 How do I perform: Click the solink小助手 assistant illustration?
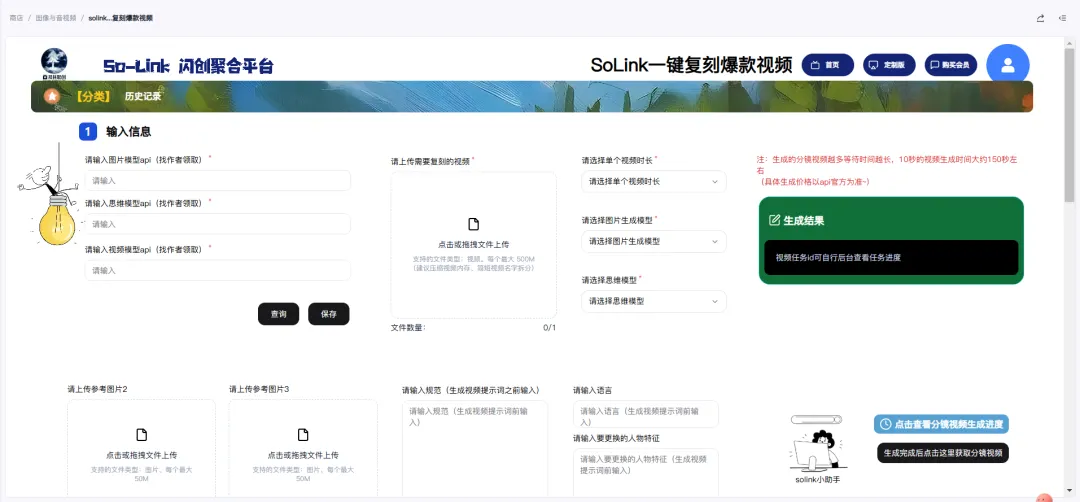pos(817,444)
